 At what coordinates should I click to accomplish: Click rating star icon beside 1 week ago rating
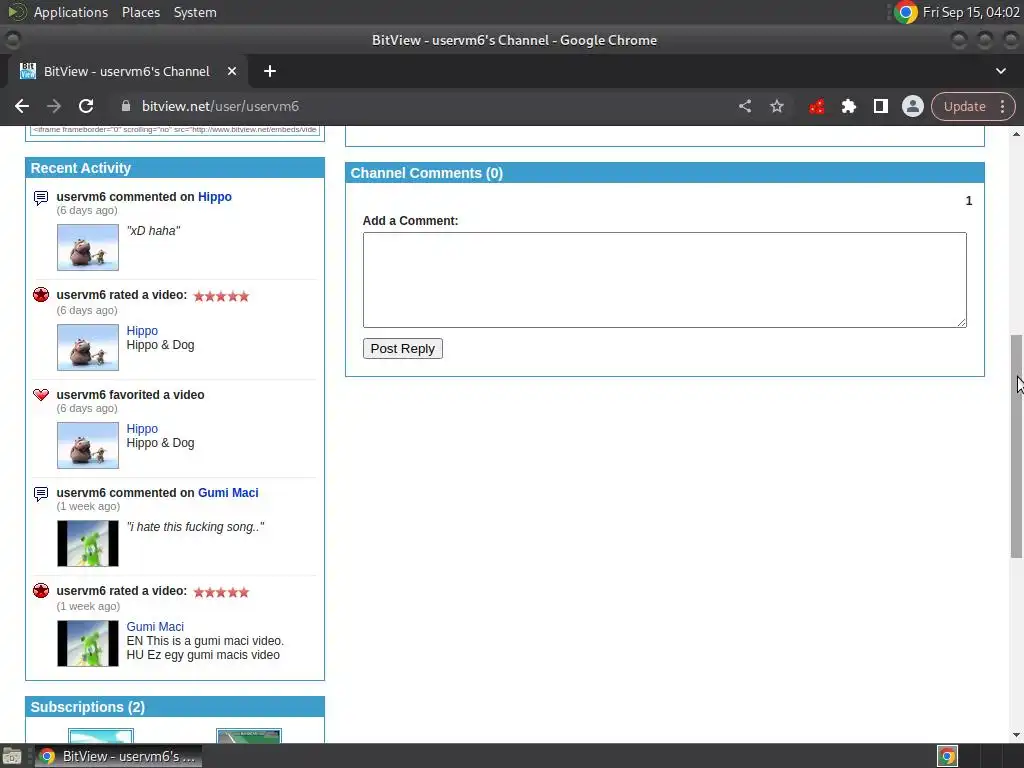tap(40, 590)
